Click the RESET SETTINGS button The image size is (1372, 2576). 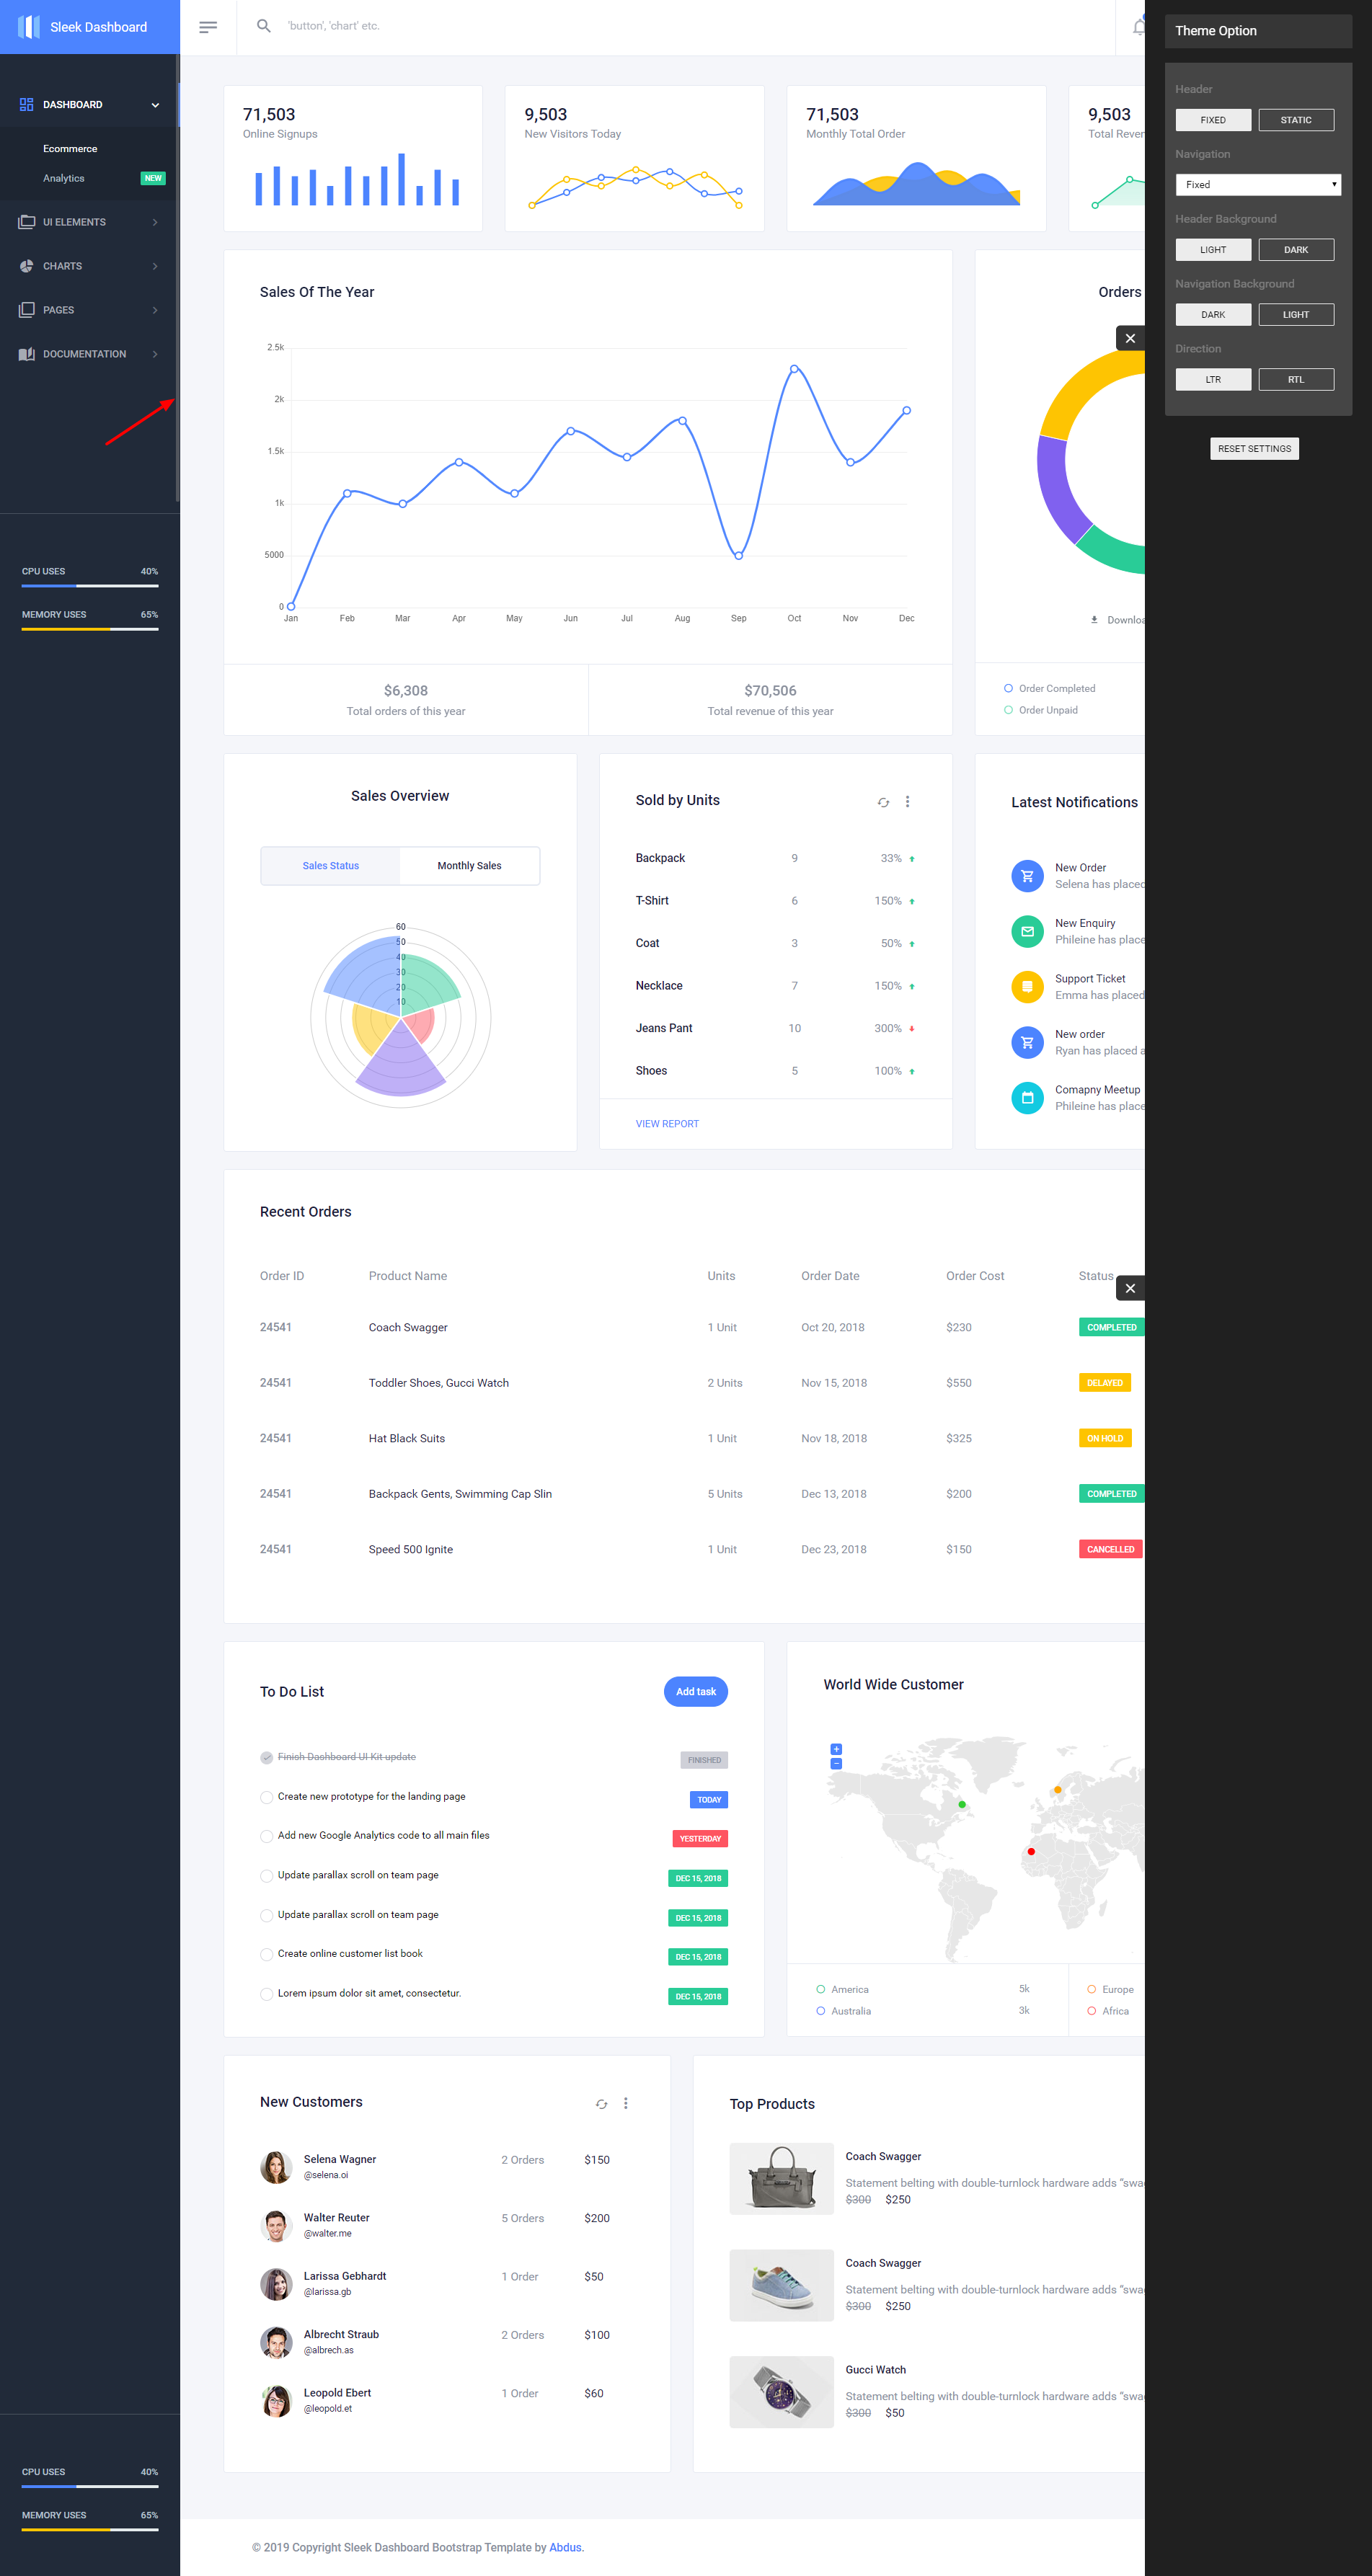pyautogui.click(x=1254, y=448)
